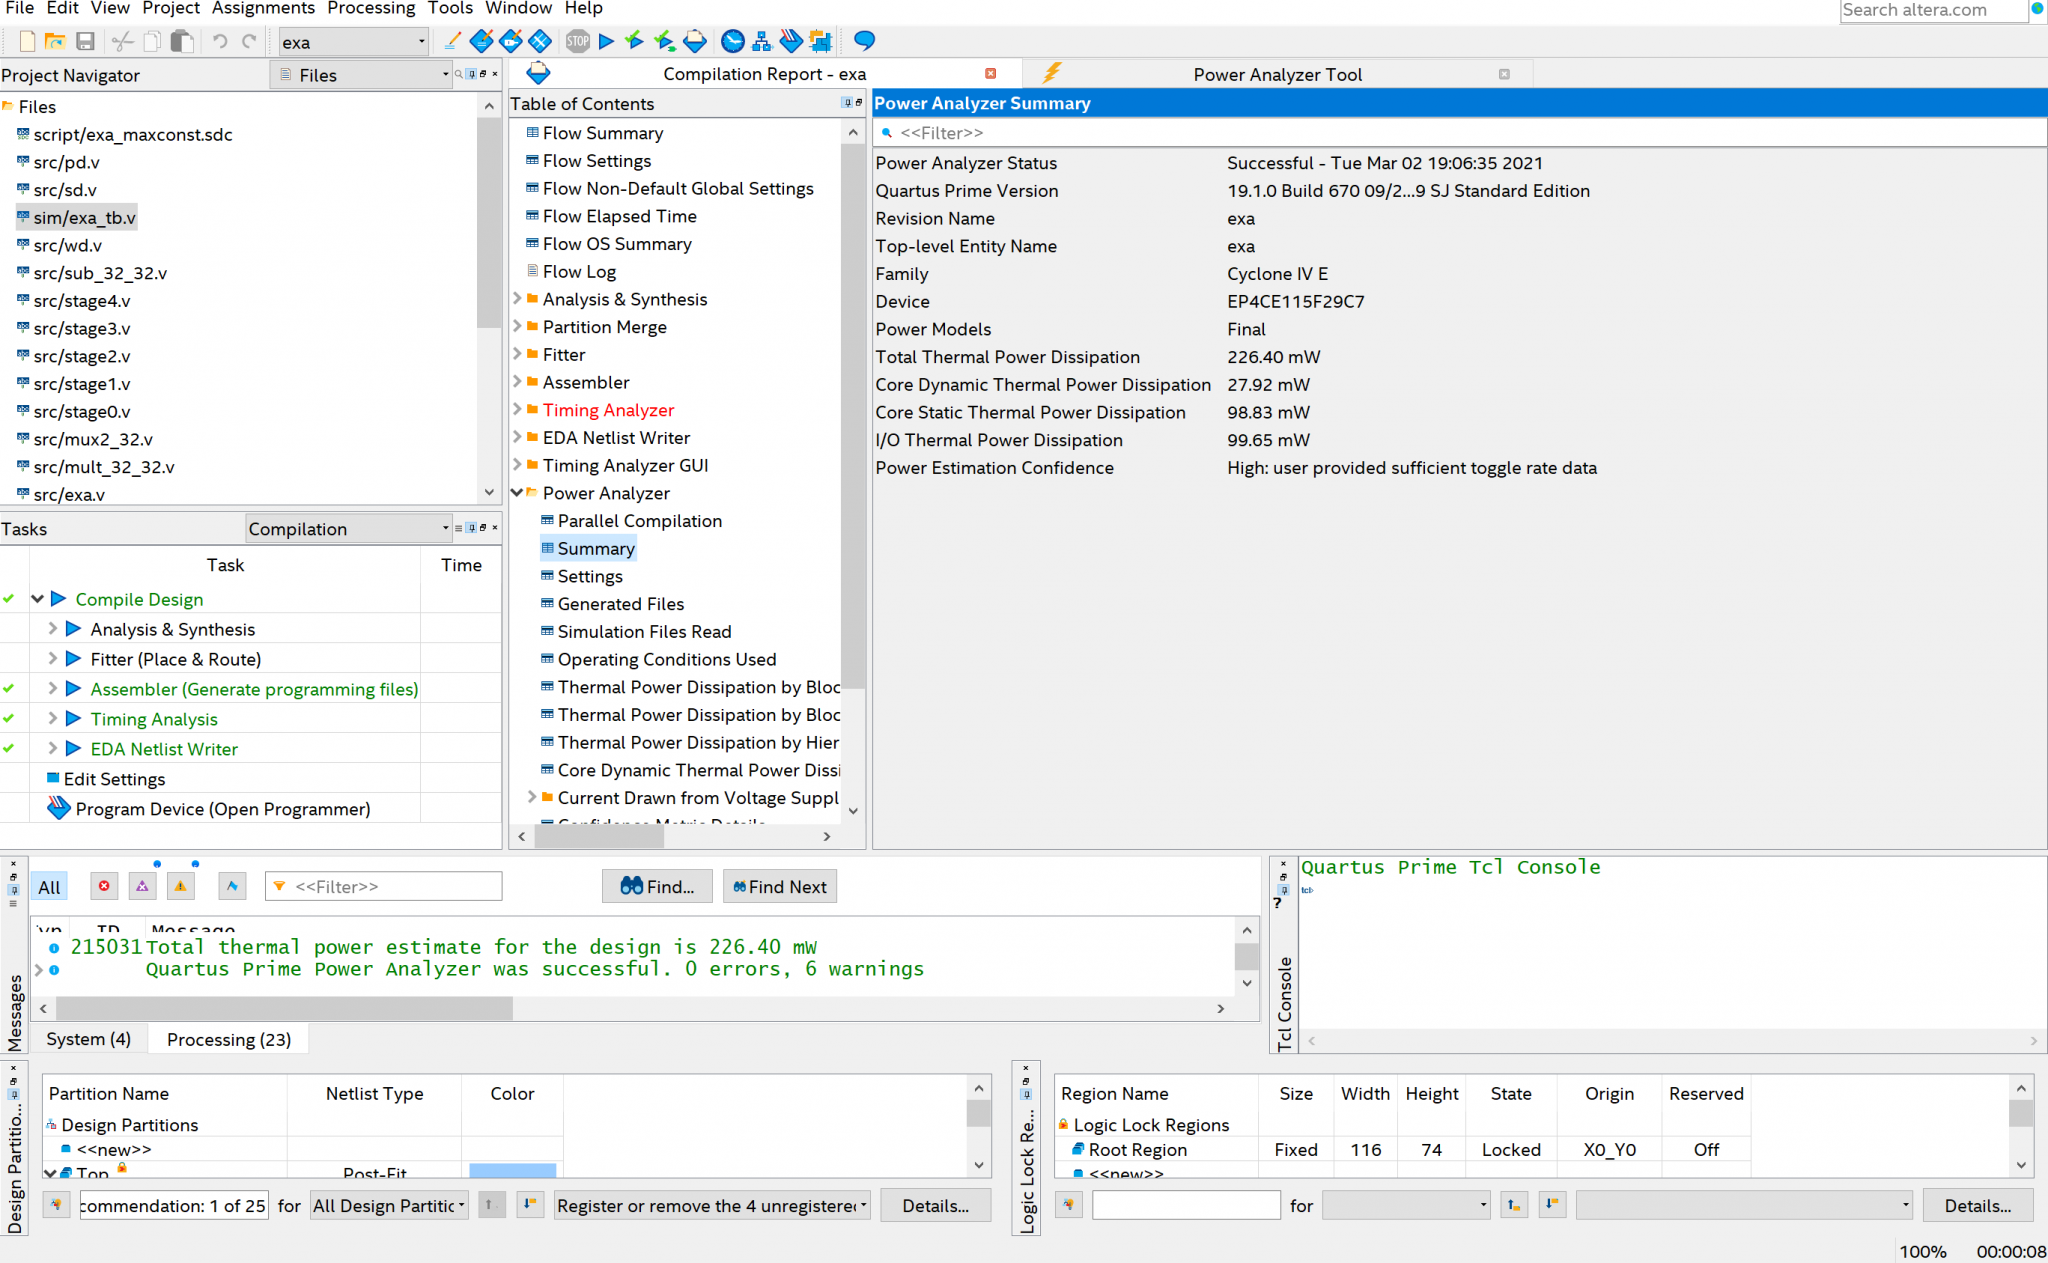
Task: Open the Assignments menu
Action: click(x=263, y=9)
